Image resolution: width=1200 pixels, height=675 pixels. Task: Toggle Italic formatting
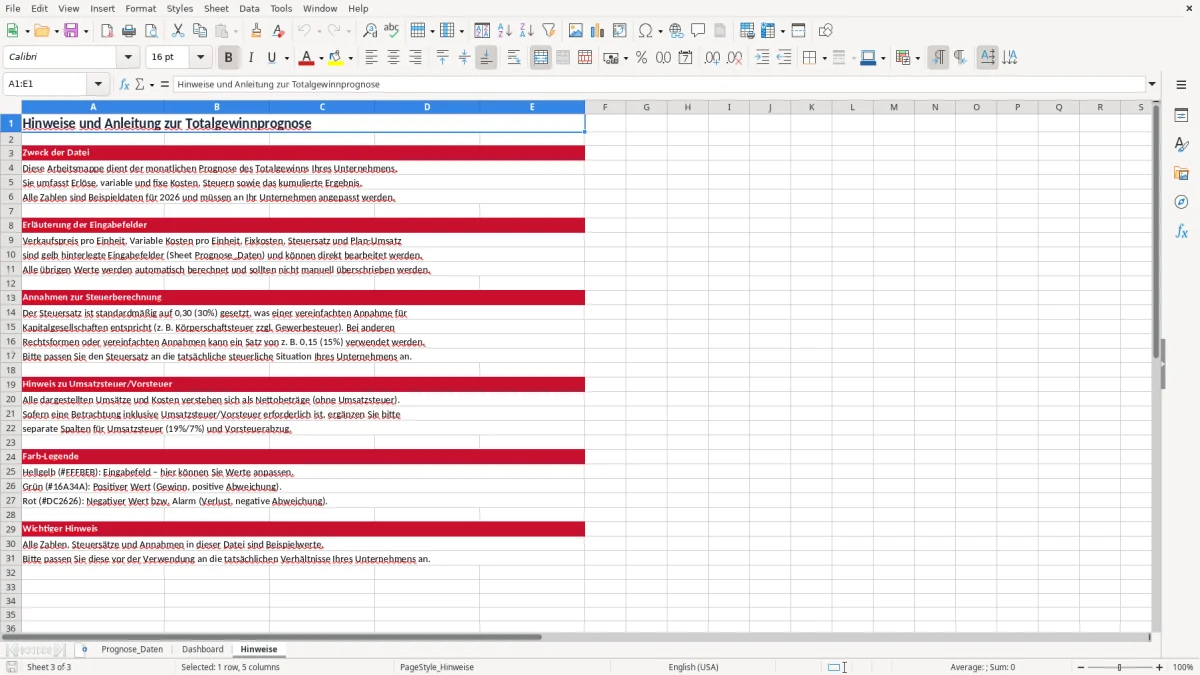pyautogui.click(x=251, y=58)
